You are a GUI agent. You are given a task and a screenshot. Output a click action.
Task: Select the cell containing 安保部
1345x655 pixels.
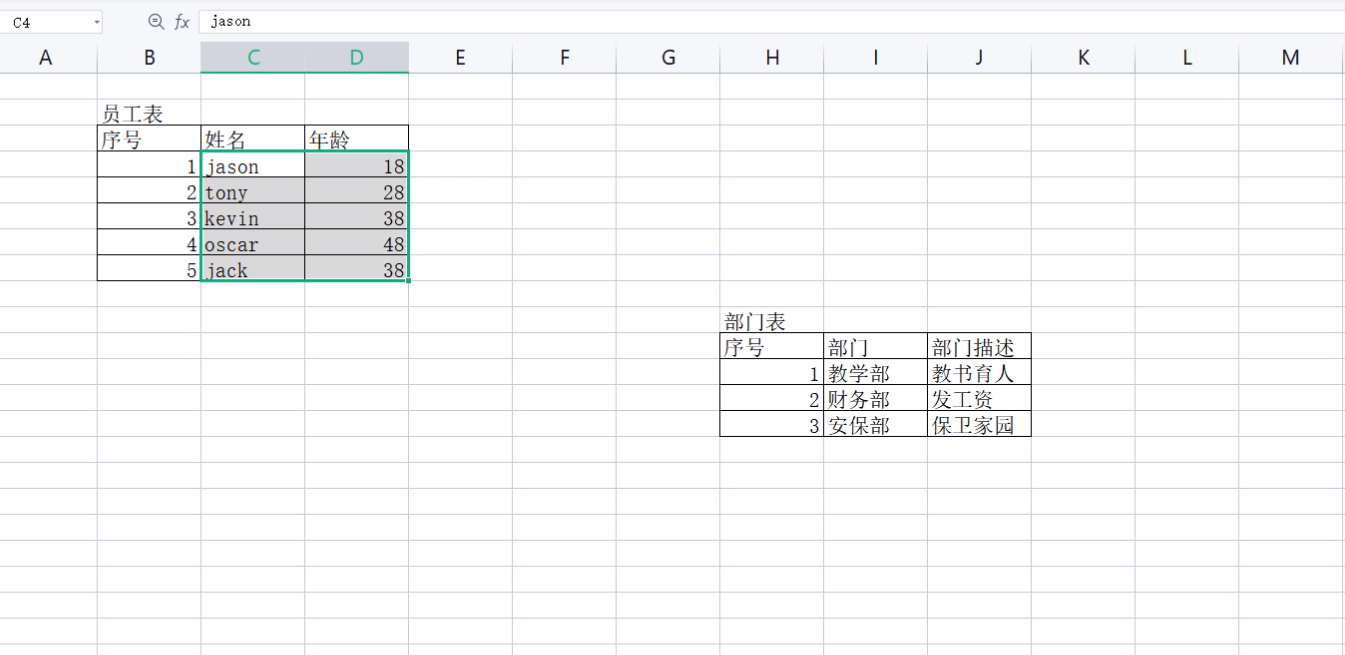click(875, 425)
